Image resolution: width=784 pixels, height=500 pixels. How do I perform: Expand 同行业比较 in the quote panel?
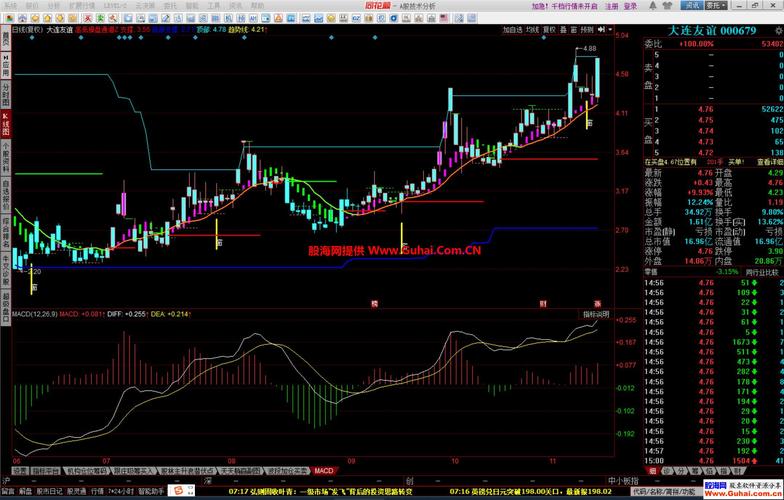click(x=762, y=272)
